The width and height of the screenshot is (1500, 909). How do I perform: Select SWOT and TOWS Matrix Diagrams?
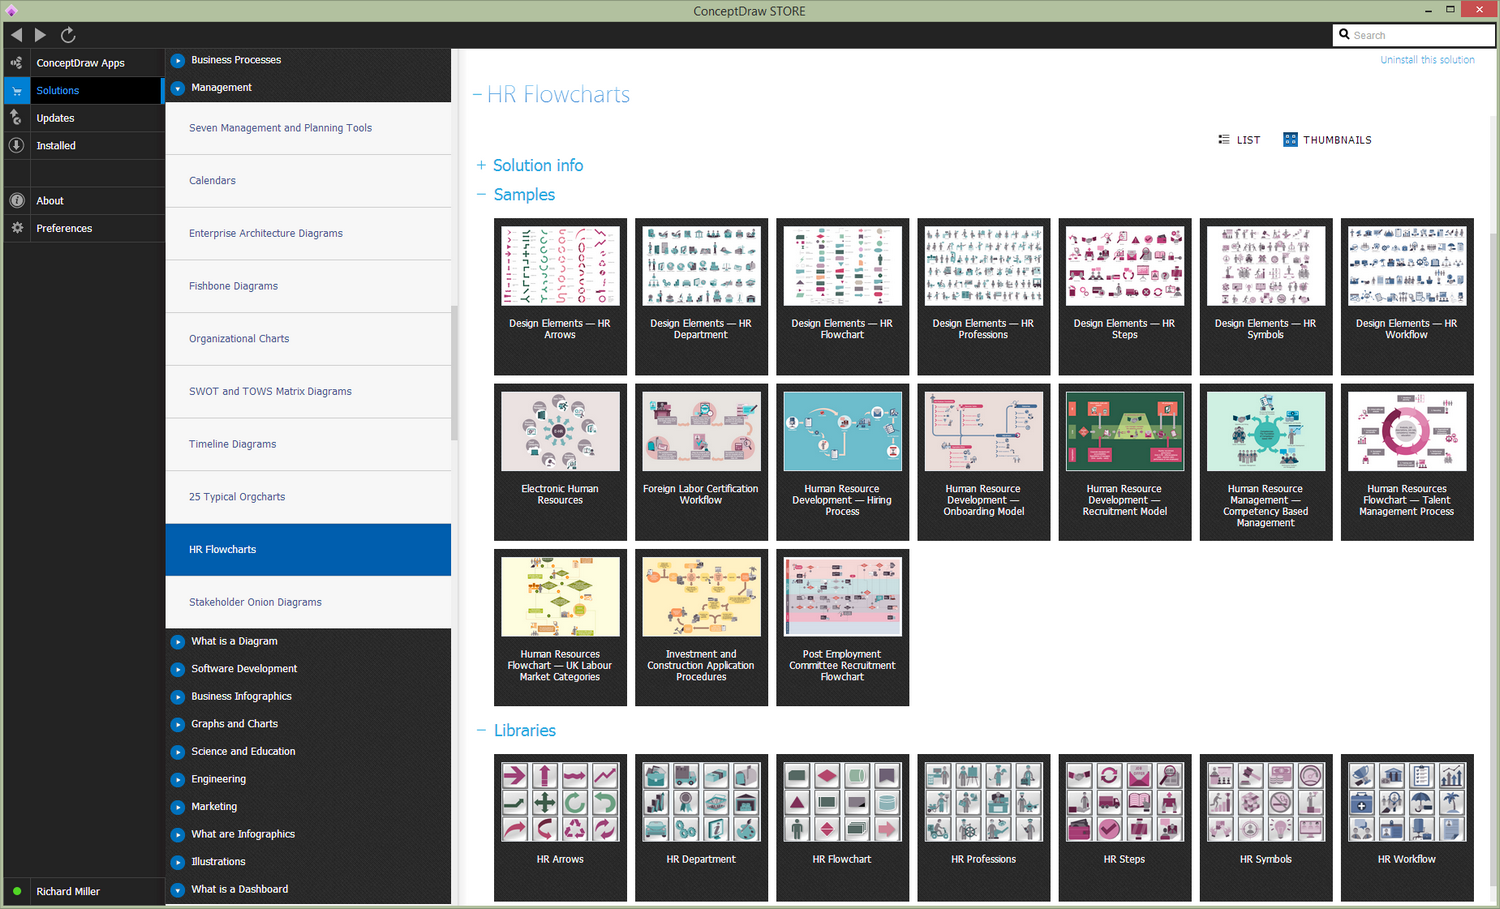click(308, 391)
